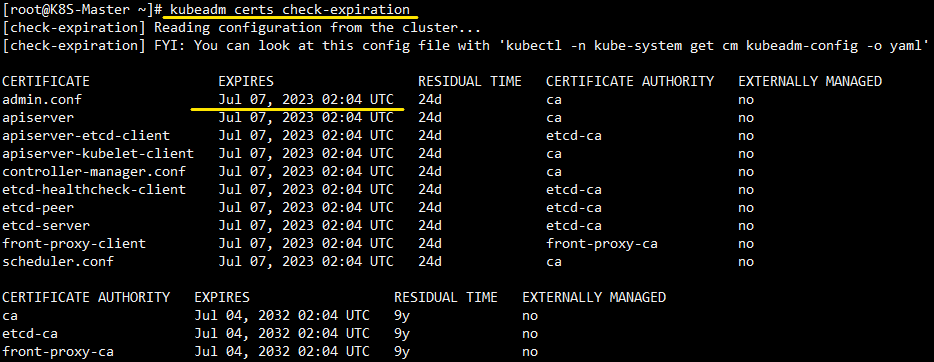Click the [root@K8S-Master ~]# prompt

(82, 10)
